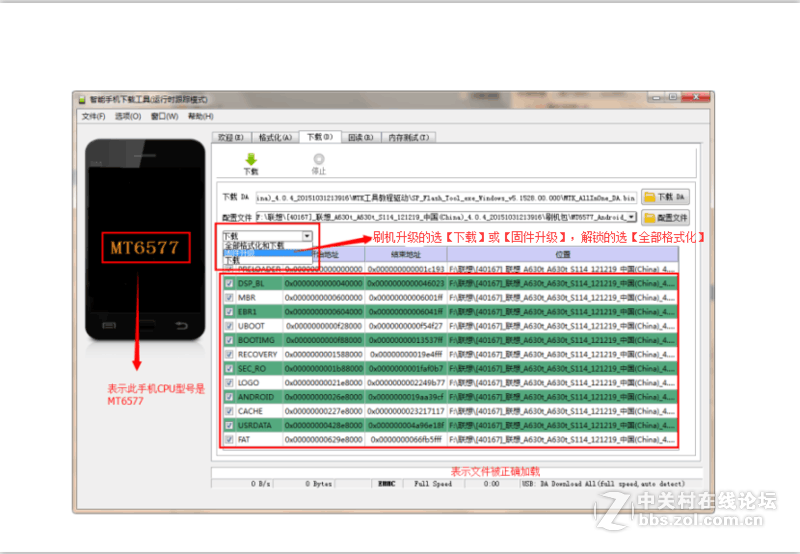Minimize the flash tool window
The height and width of the screenshot is (554, 800).
tap(656, 97)
